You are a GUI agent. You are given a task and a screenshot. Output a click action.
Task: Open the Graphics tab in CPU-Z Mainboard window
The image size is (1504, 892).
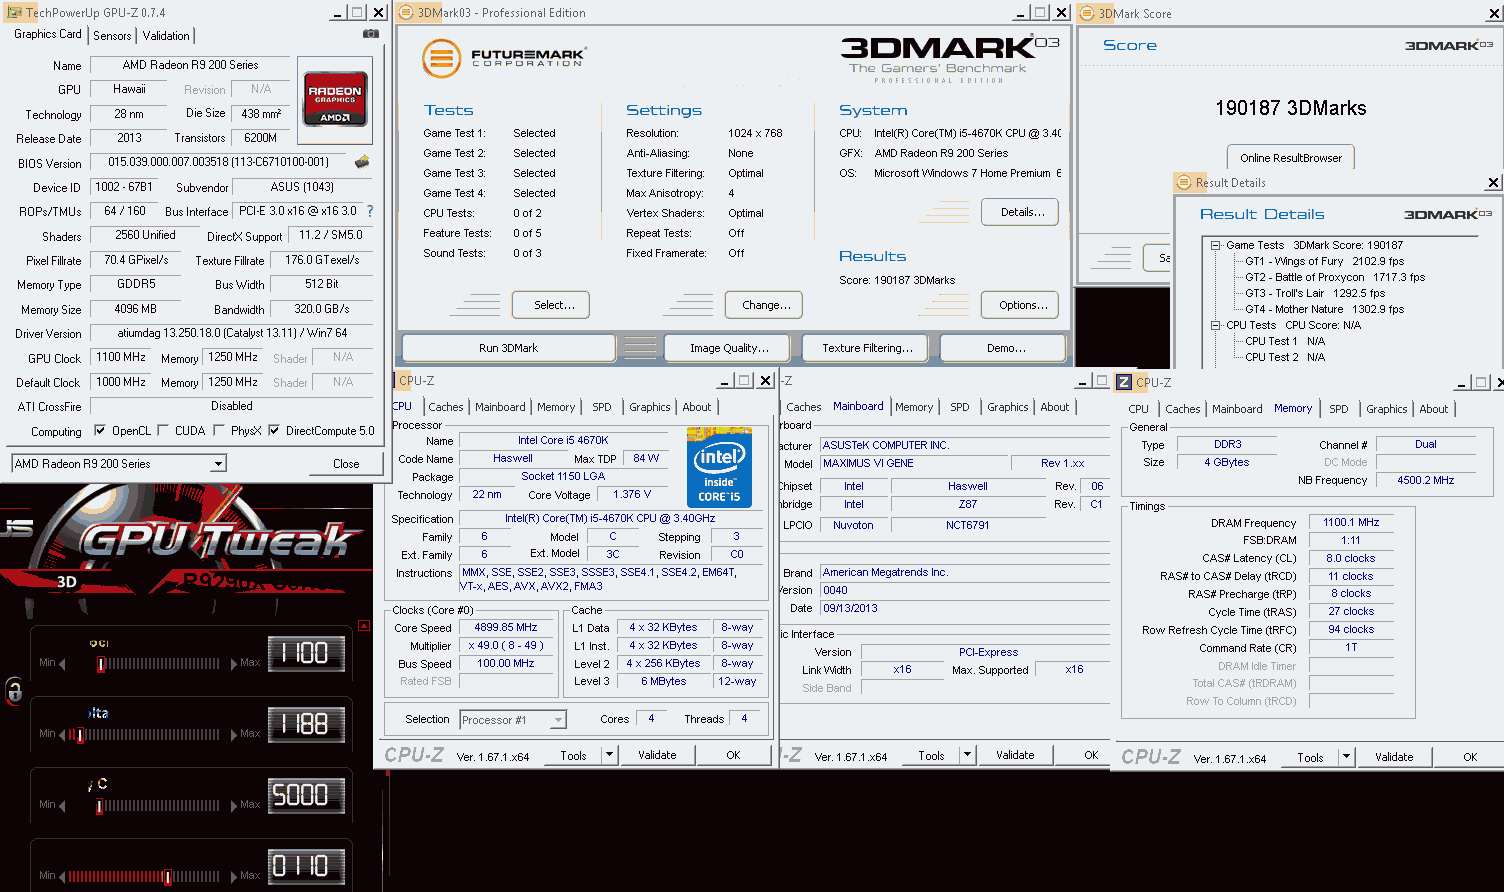pos(1008,407)
